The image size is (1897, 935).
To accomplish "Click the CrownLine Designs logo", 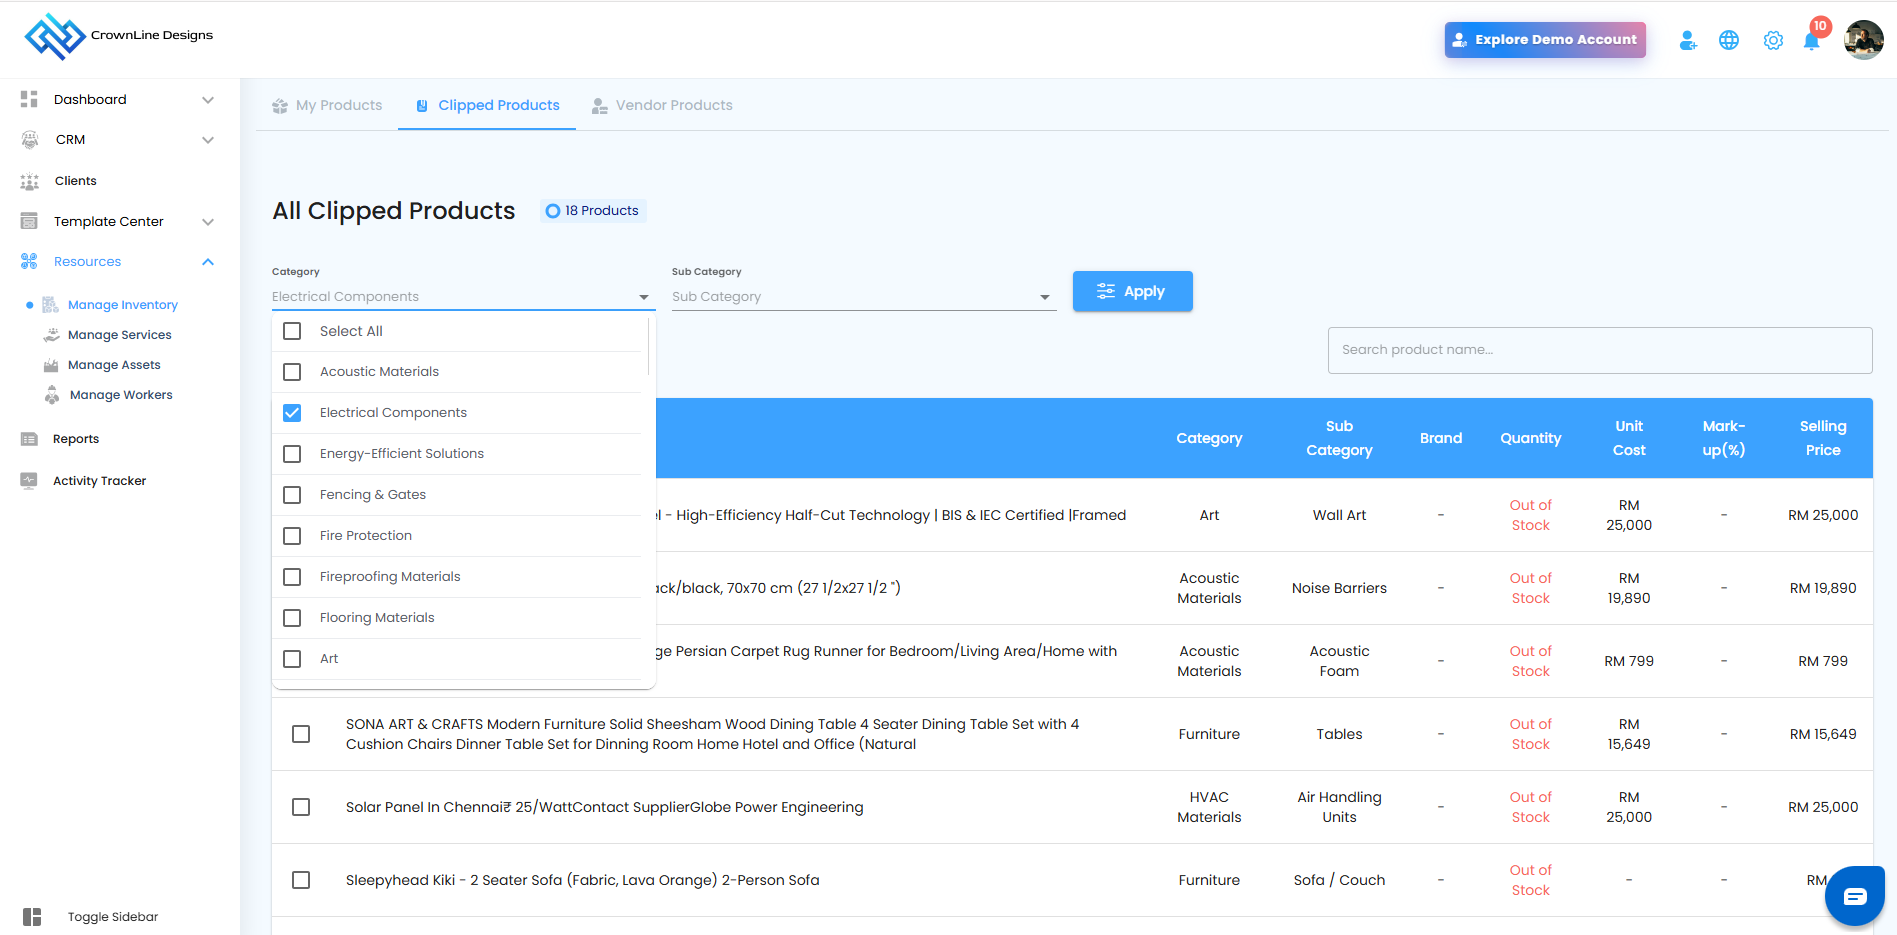I will click(x=118, y=36).
